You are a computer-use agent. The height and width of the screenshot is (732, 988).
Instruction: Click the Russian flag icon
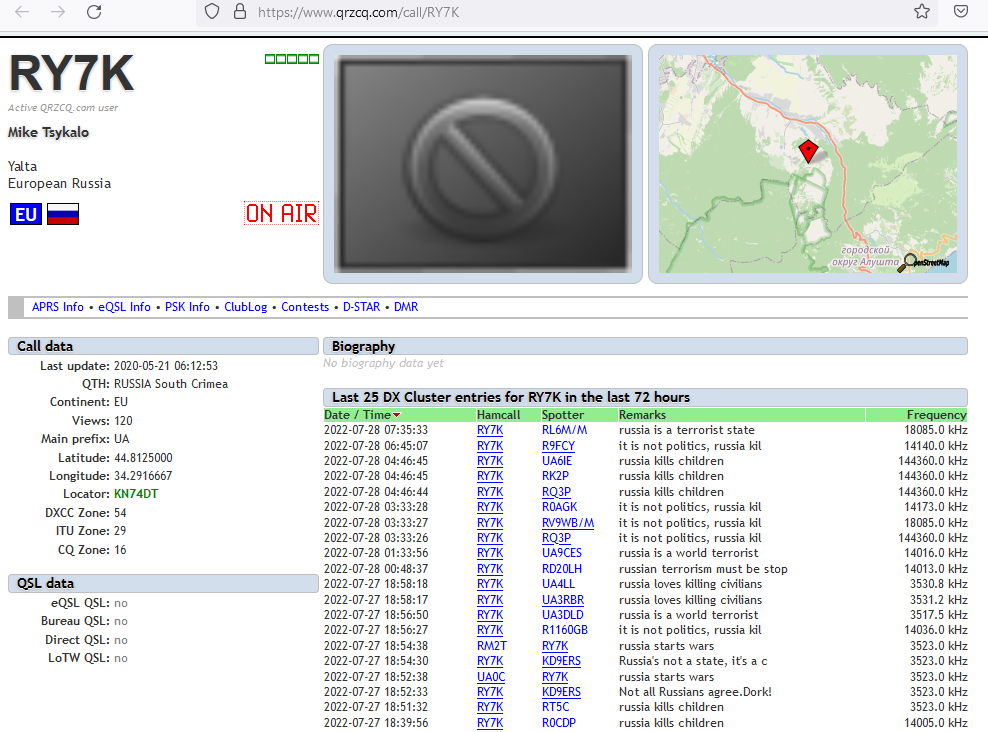pyautogui.click(x=63, y=213)
